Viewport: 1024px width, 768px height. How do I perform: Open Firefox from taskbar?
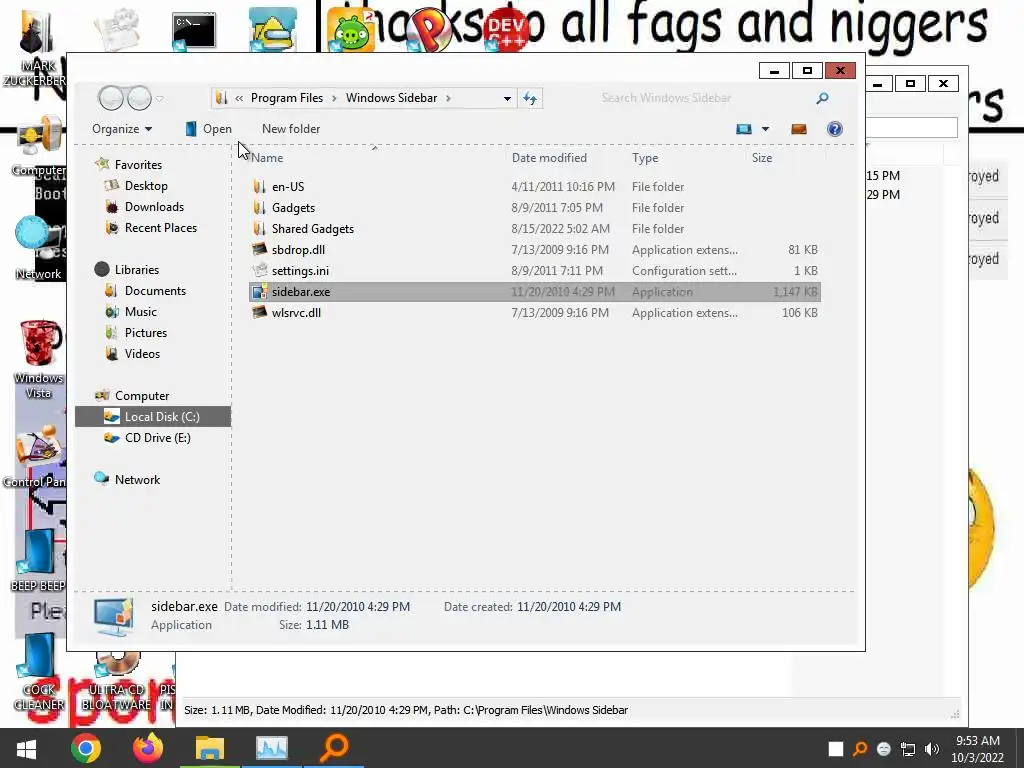[148, 748]
